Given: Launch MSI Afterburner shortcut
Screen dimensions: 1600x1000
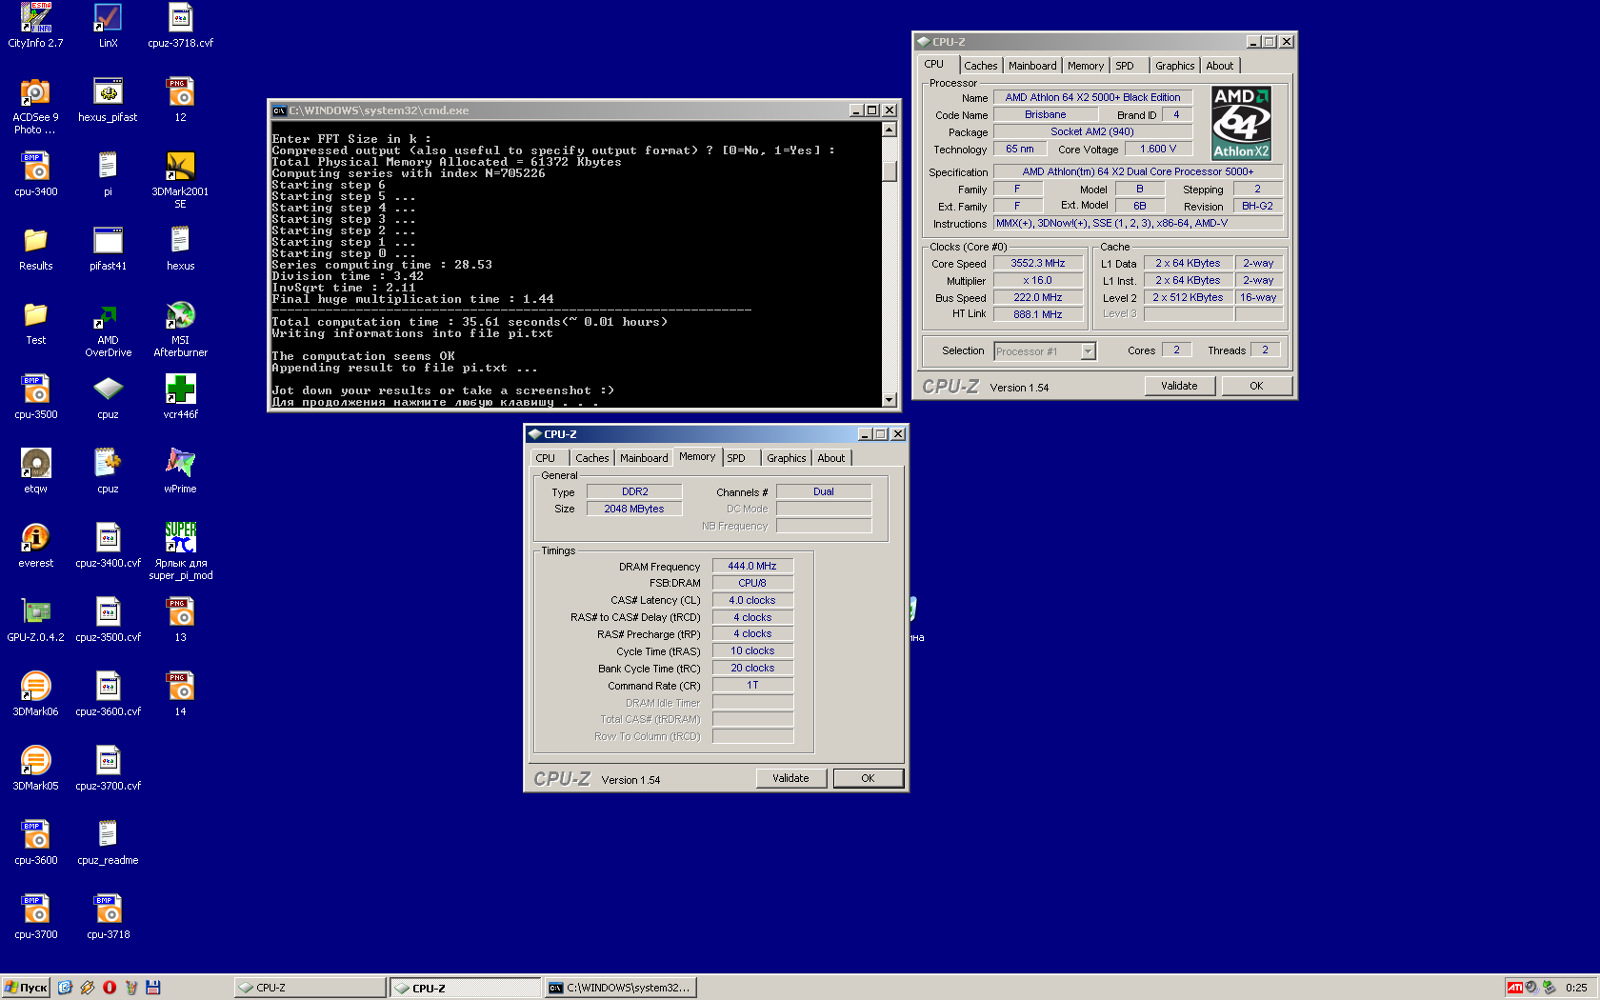Looking at the screenshot, I should (x=180, y=329).
